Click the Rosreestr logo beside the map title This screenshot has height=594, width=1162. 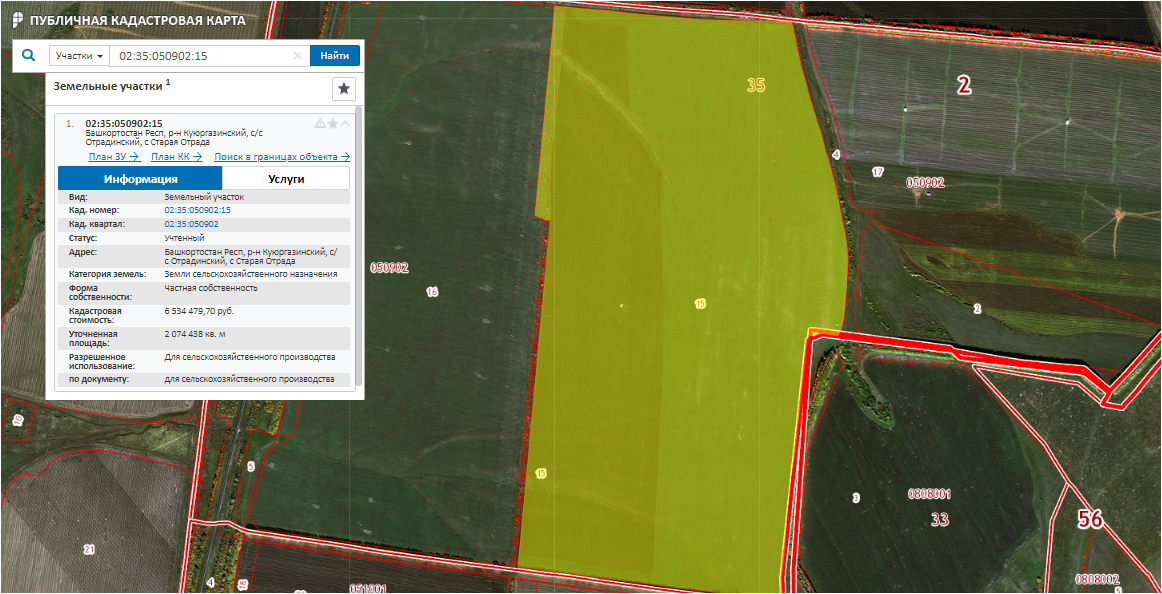[x=18, y=20]
